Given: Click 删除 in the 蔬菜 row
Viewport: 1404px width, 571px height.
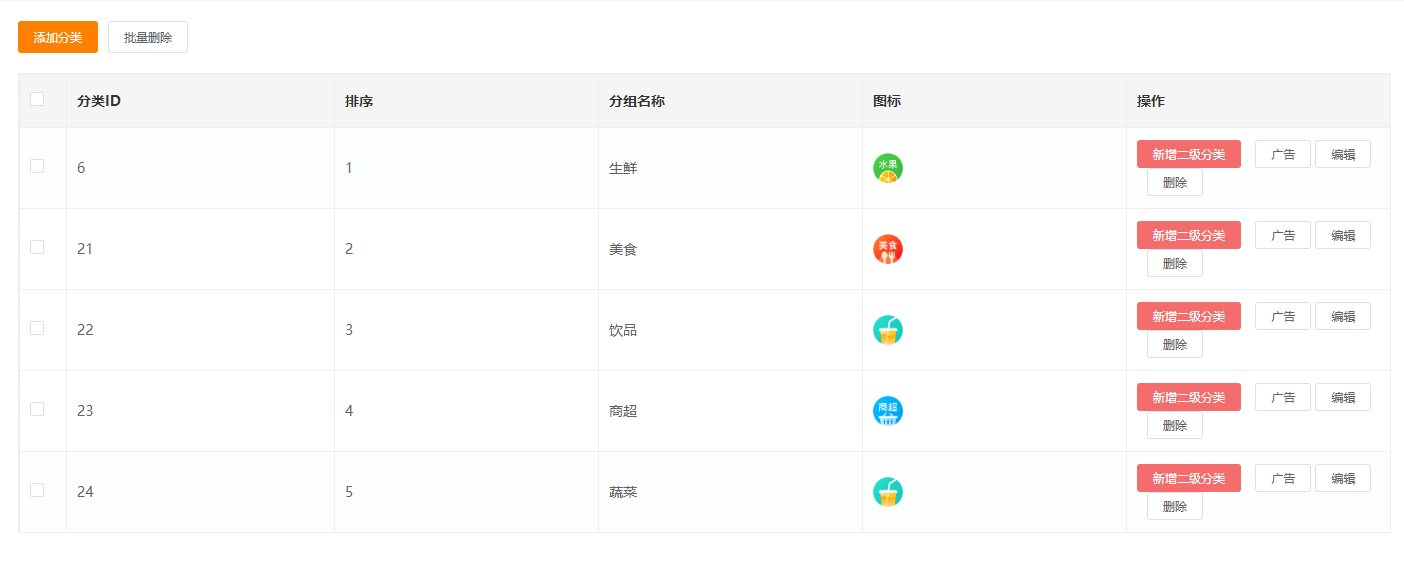Looking at the screenshot, I should click(x=1175, y=507).
